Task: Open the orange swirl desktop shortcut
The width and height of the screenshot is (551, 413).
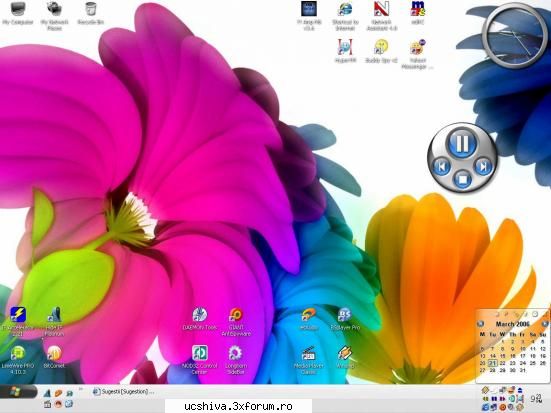Action: click(309, 318)
